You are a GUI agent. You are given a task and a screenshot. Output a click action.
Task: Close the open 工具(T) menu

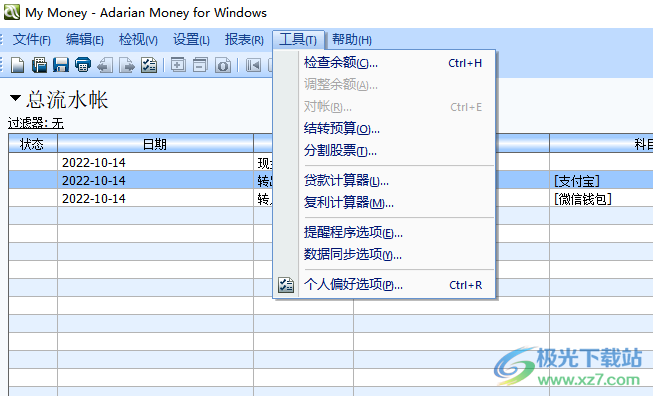pyautogui.click(x=298, y=40)
